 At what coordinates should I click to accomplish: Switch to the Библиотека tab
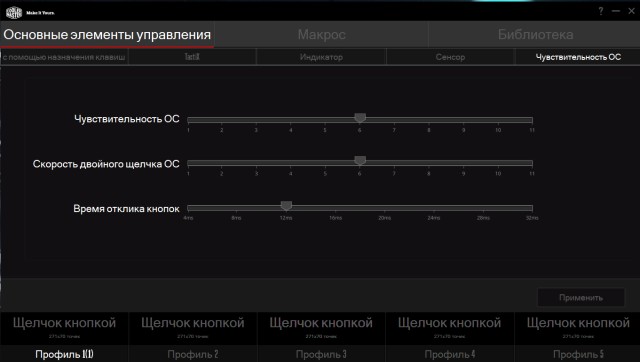tap(535, 35)
